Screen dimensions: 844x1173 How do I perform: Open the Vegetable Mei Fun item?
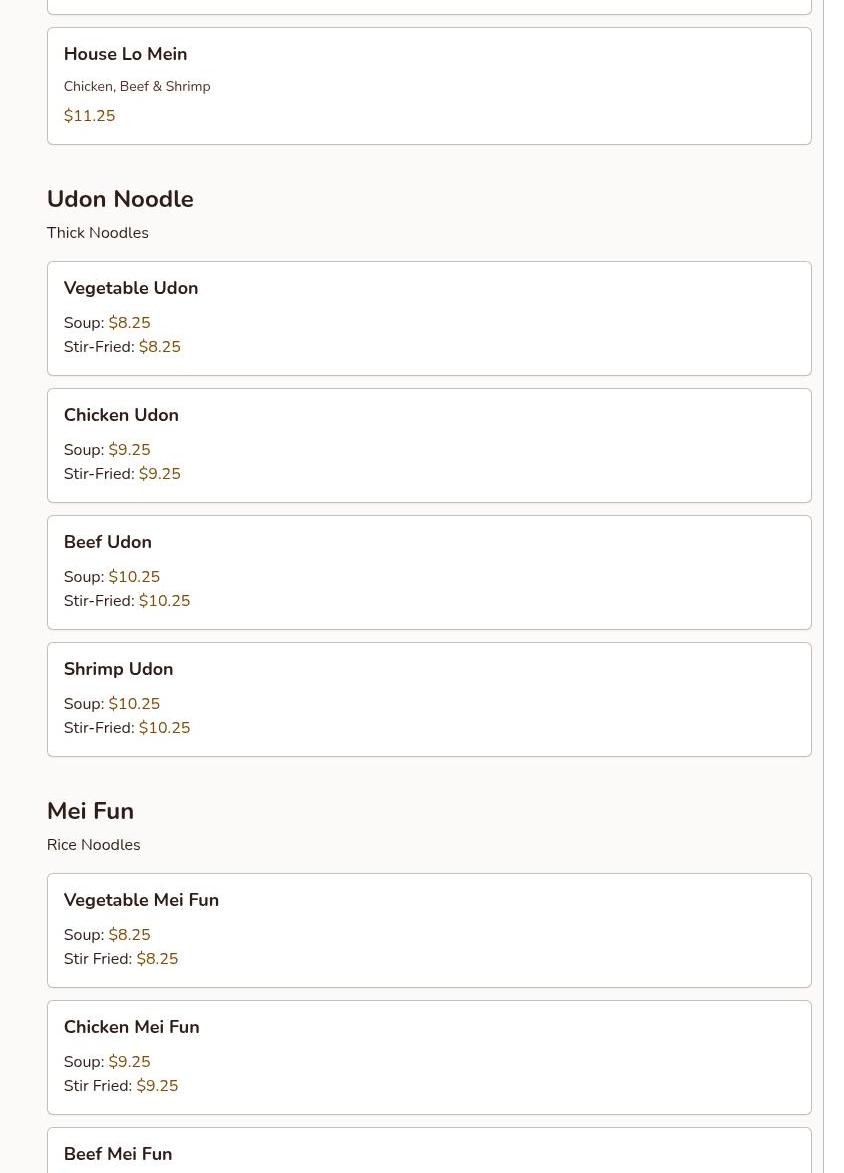(141, 900)
